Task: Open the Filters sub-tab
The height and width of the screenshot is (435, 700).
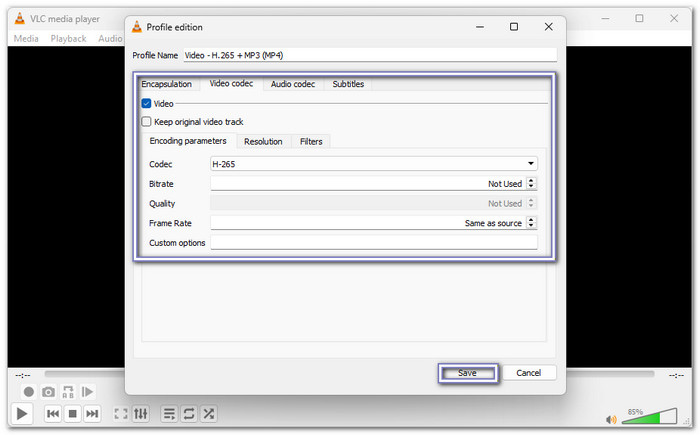Action: click(311, 142)
